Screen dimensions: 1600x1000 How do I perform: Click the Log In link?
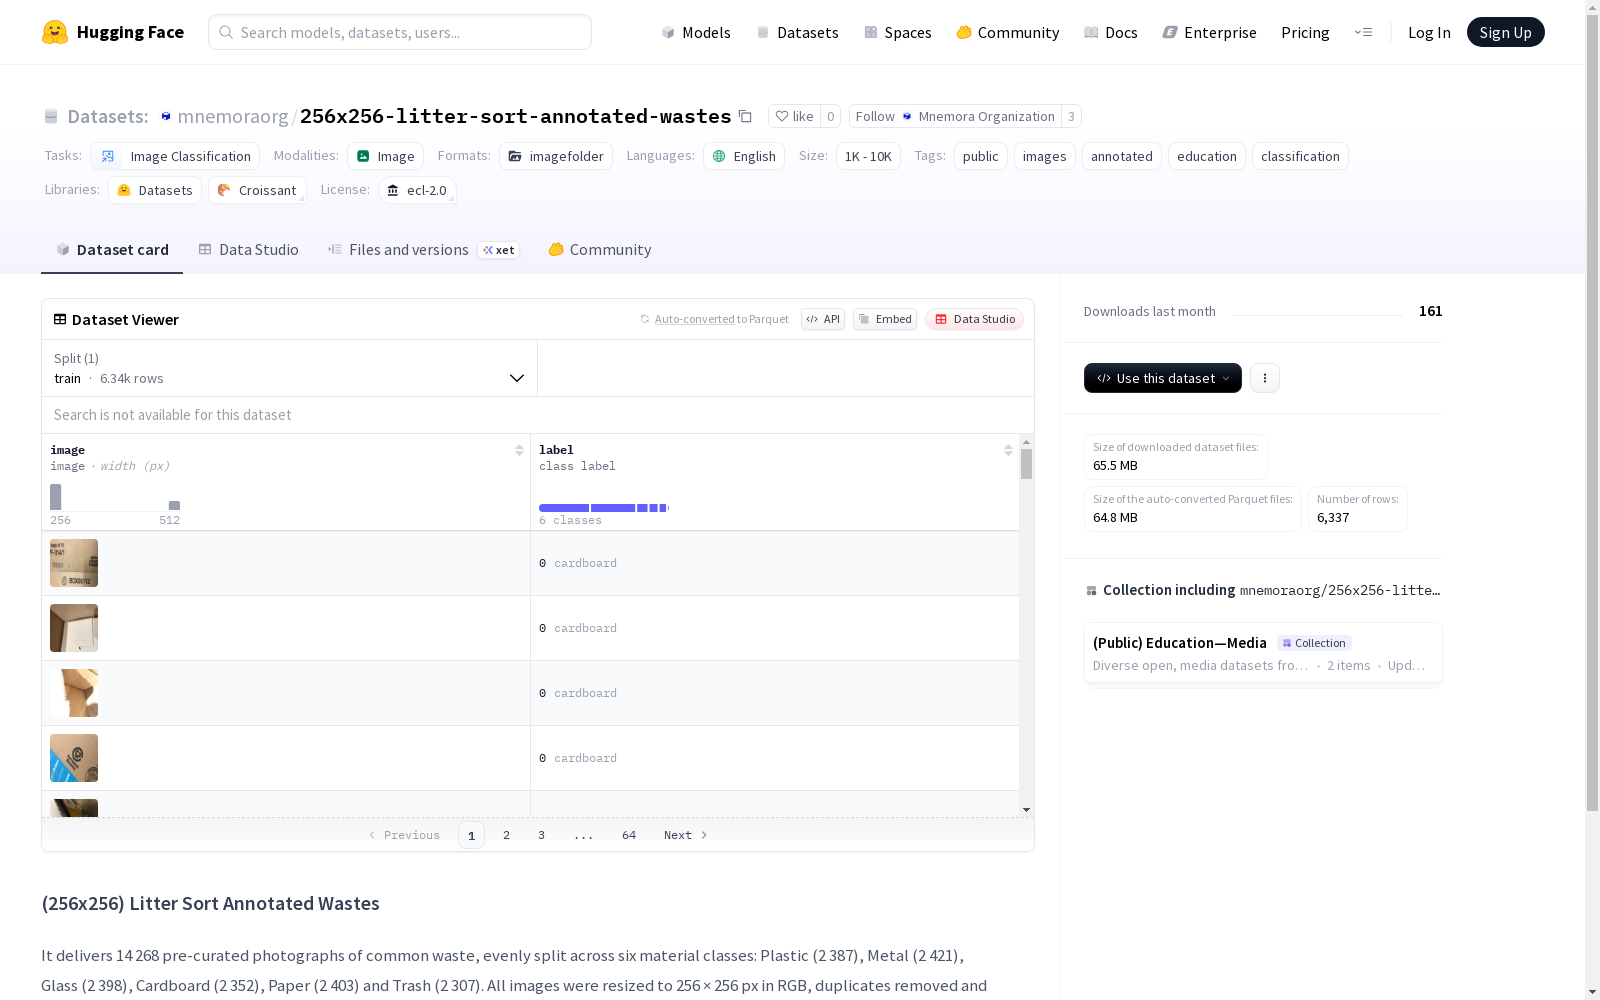pyautogui.click(x=1429, y=32)
